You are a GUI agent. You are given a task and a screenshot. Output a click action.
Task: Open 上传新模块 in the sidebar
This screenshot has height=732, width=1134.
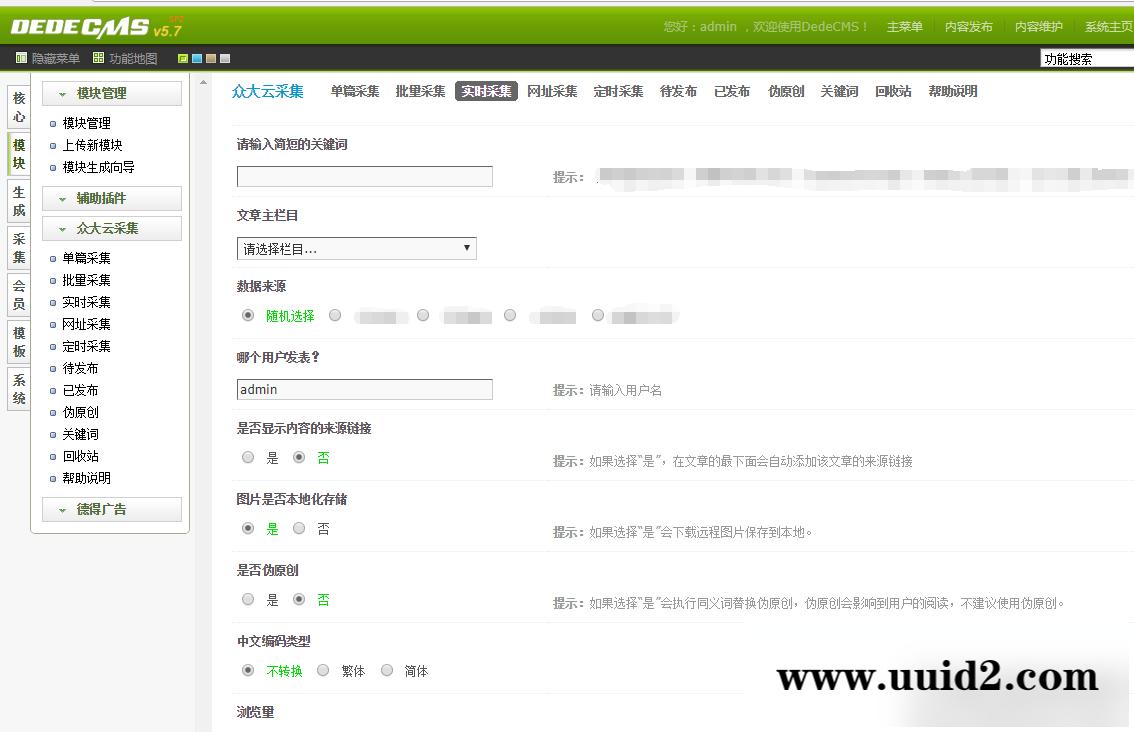pyautogui.click(x=88, y=145)
